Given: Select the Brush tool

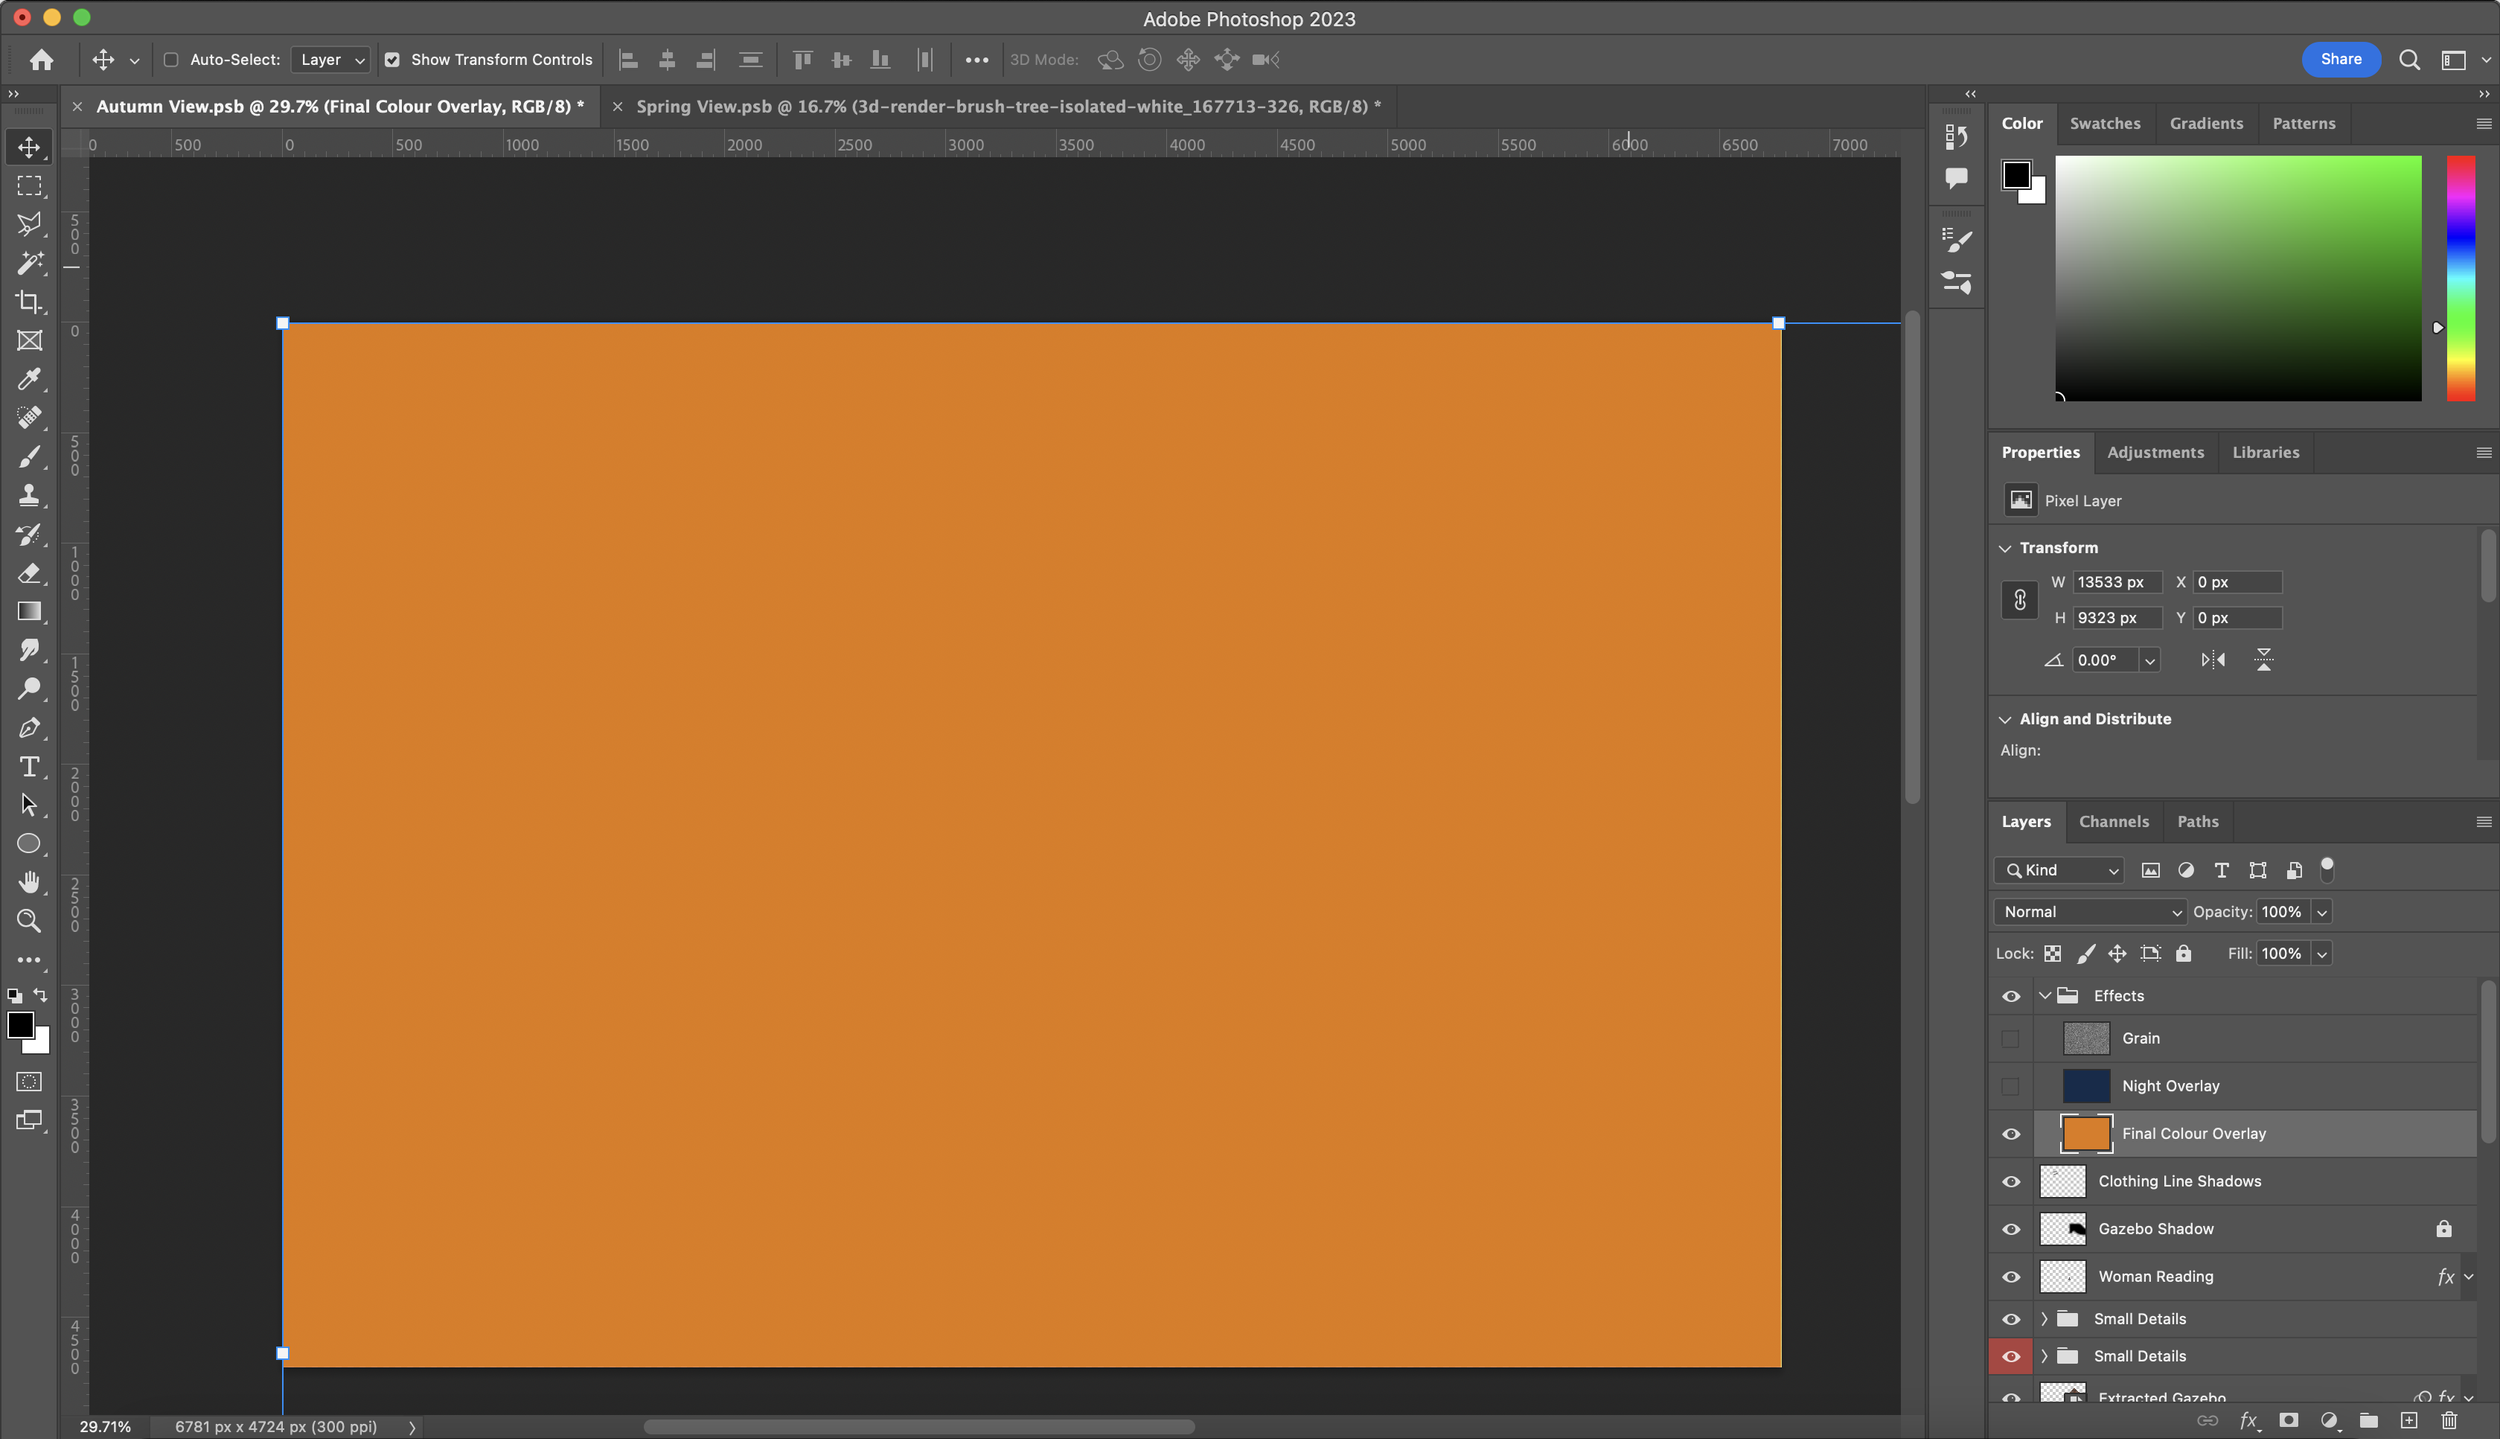Looking at the screenshot, I should (x=29, y=457).
